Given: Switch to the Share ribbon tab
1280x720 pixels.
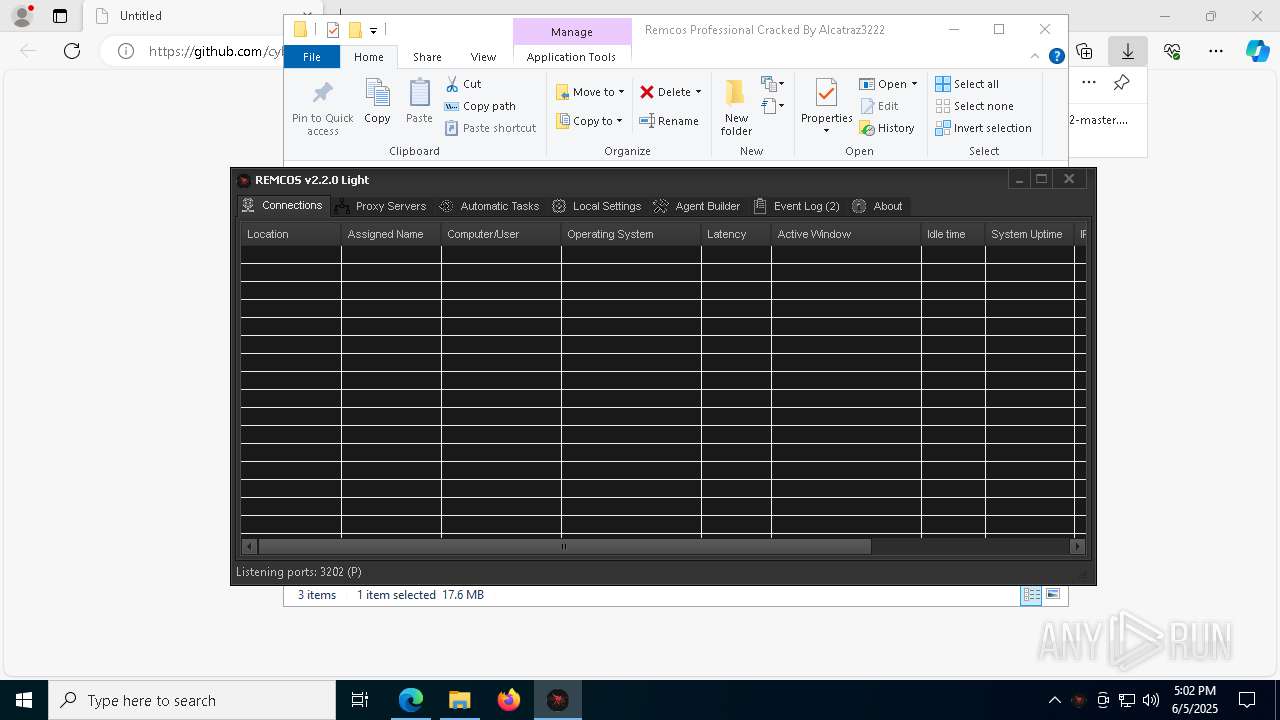Looking at the screenshot, I should (427, 57).
